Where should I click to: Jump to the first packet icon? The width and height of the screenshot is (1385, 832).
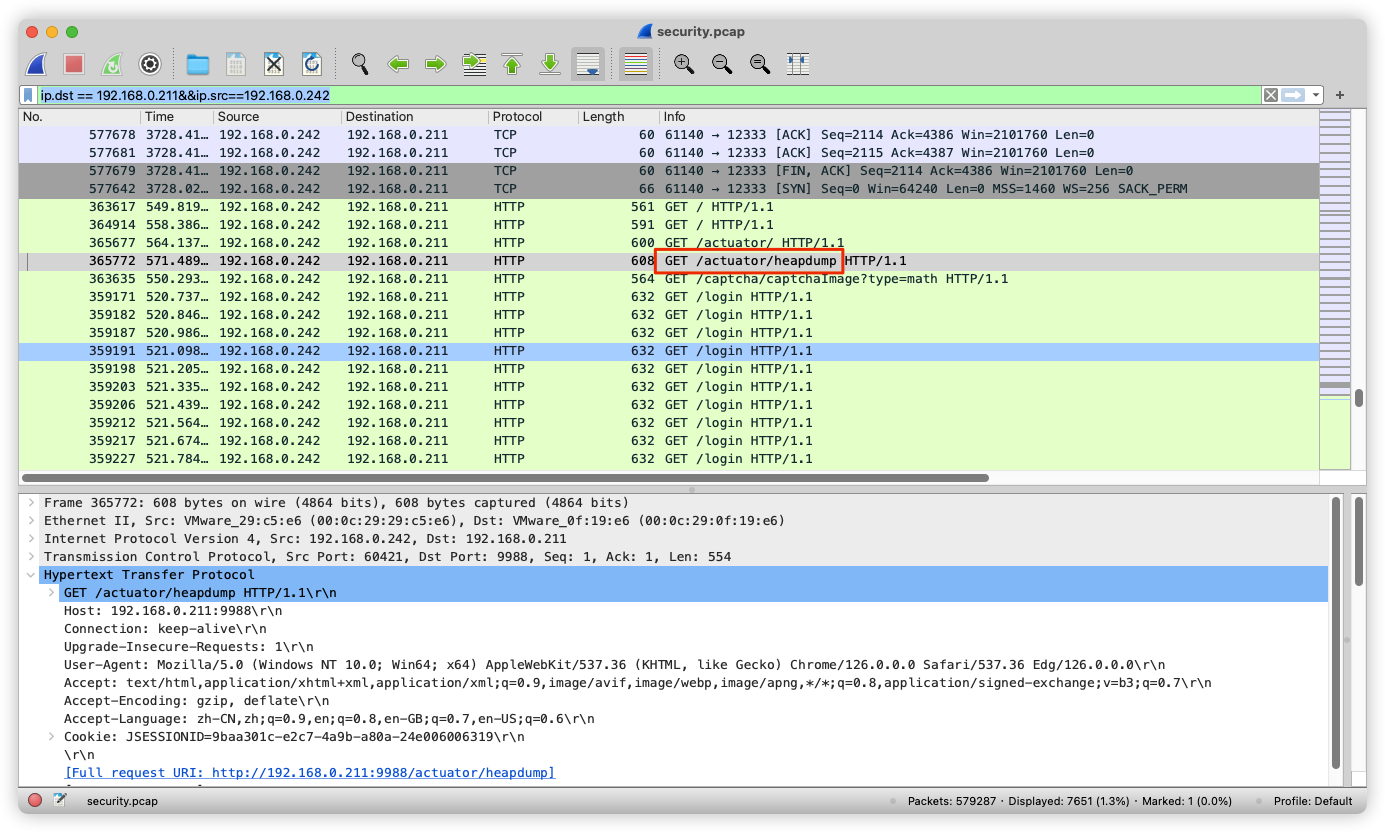coord(512,65)
